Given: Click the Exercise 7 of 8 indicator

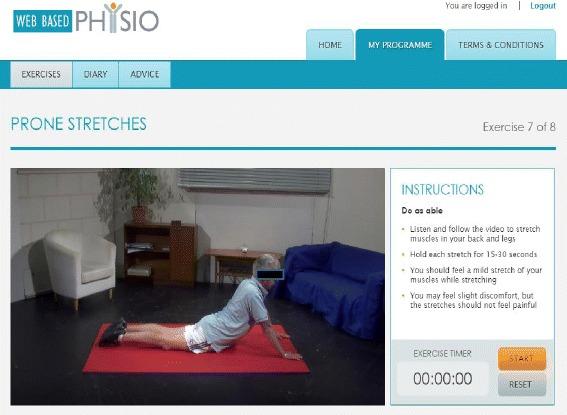Looking at the screenshot, I should click(519, 127).
